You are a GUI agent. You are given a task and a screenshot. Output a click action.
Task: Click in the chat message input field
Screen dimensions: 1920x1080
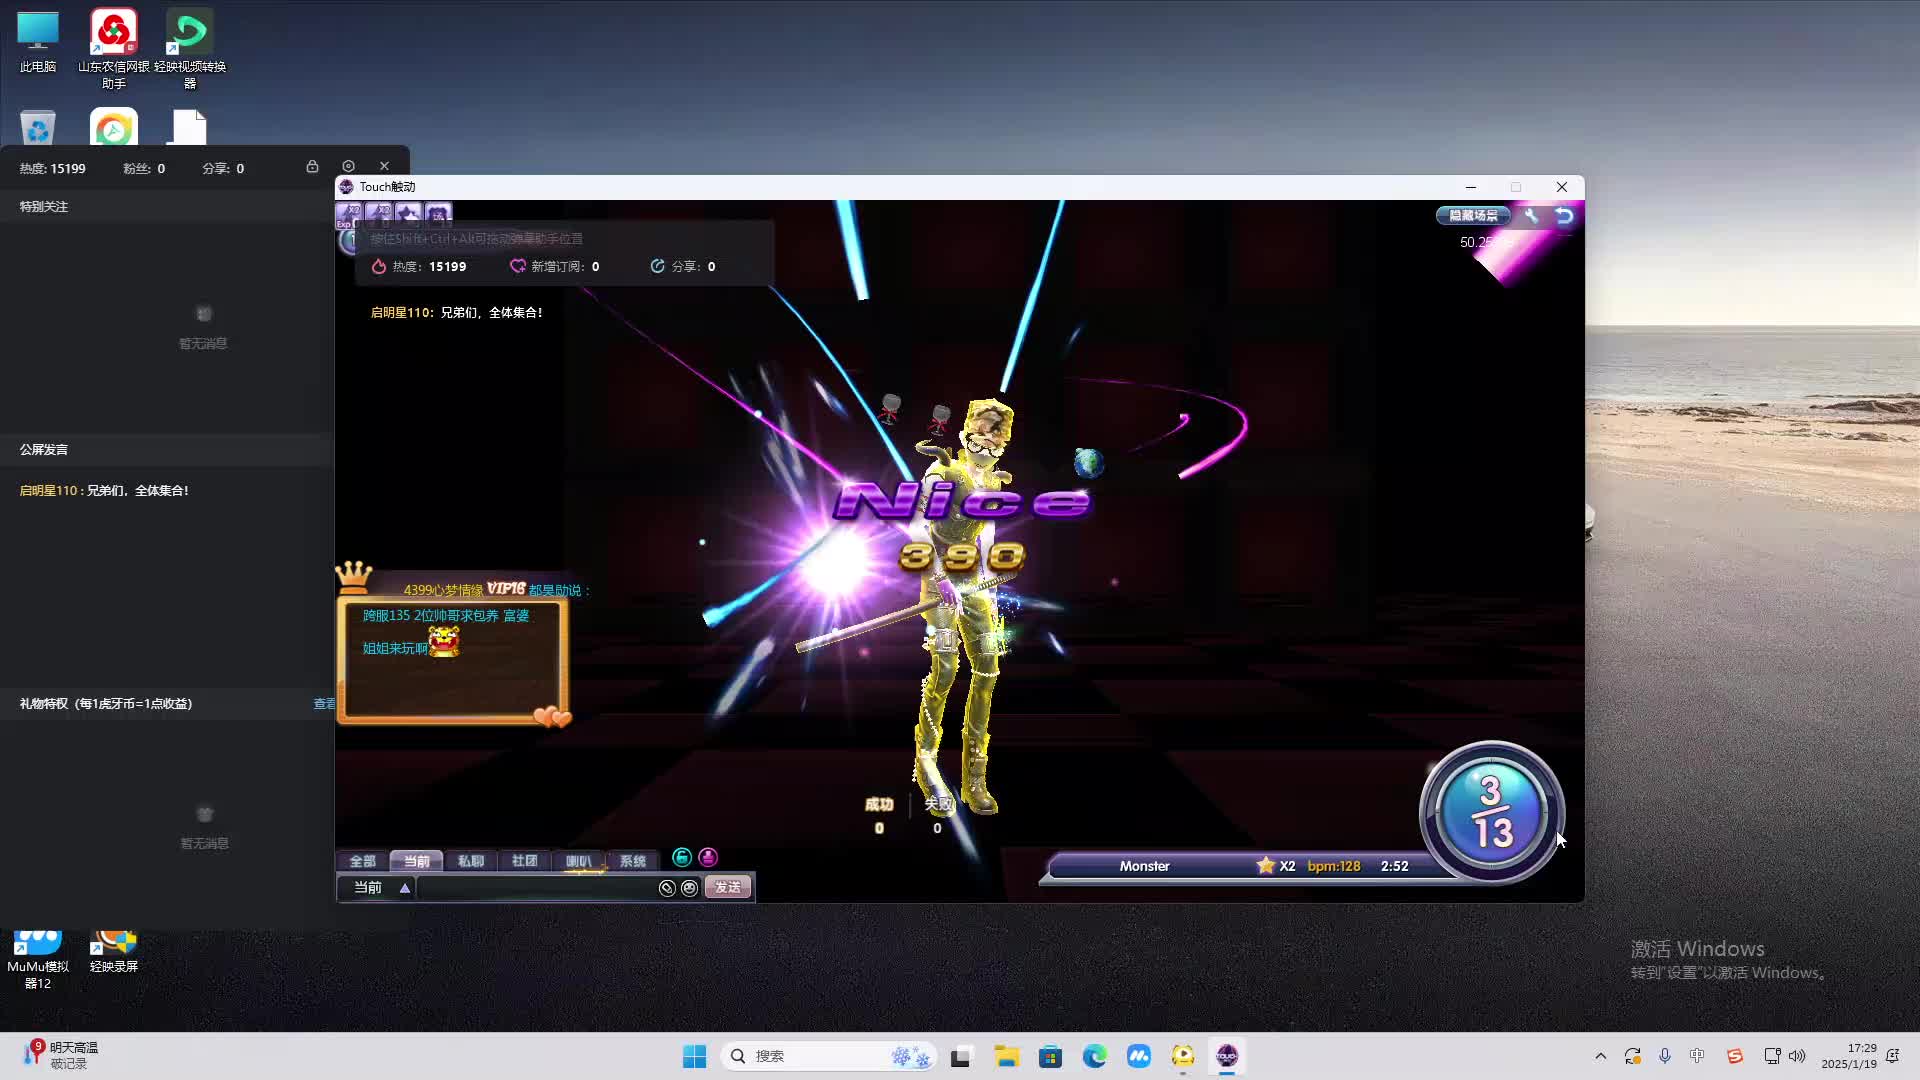[x=535, y=888]
